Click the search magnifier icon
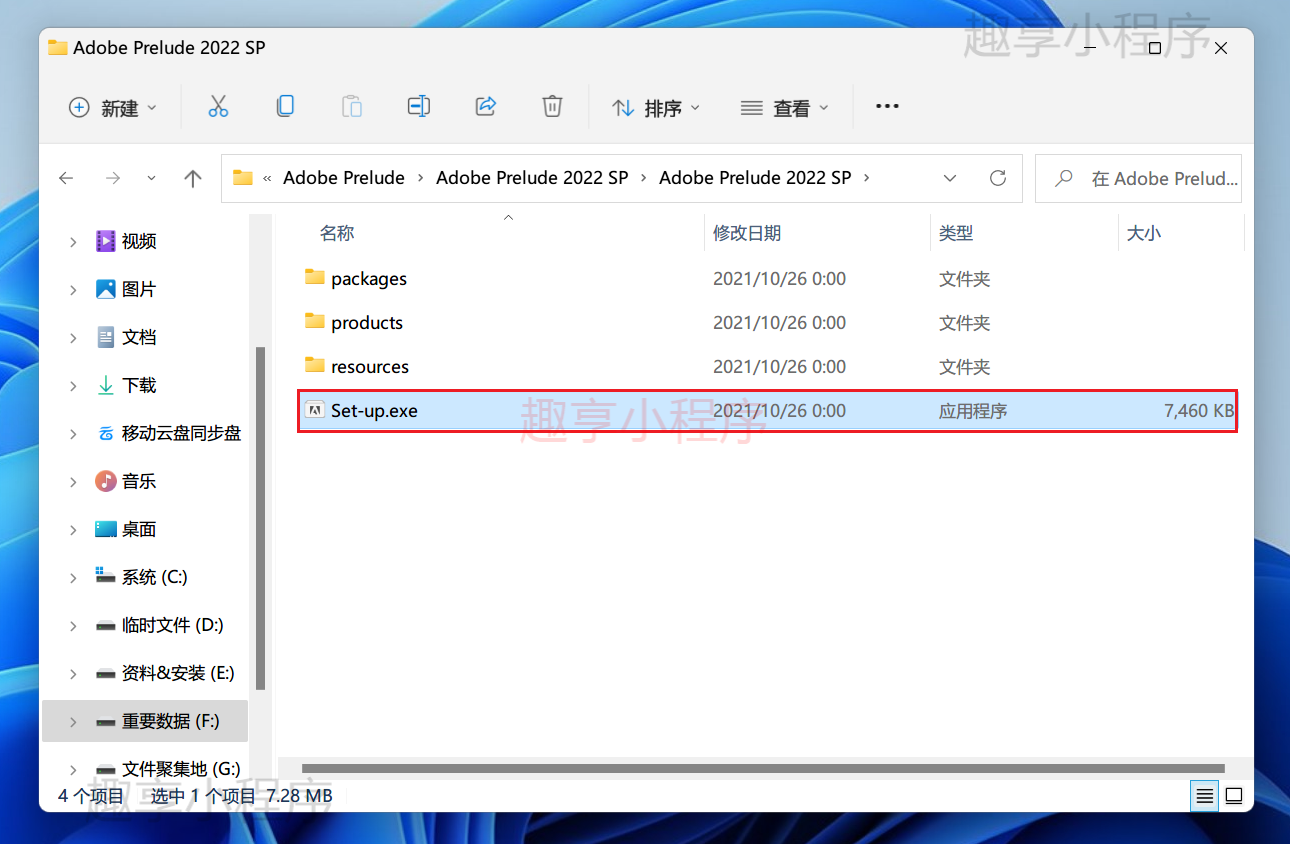 point(1064,178)
